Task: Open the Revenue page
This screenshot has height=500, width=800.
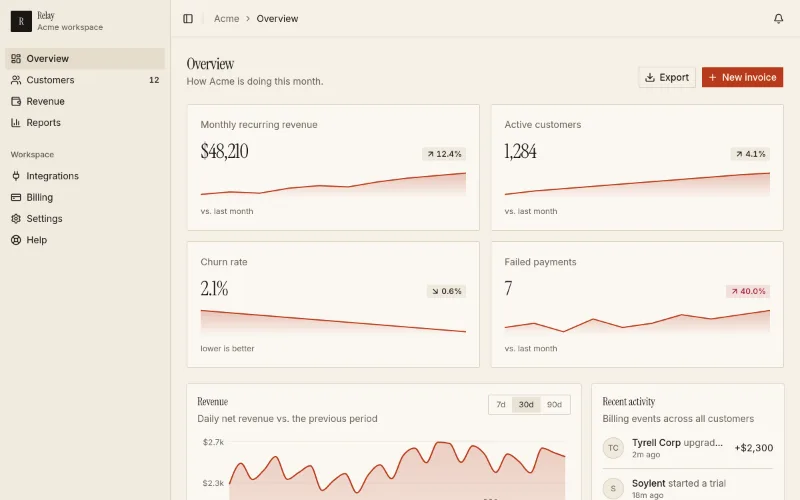Action: click(85, 102)
